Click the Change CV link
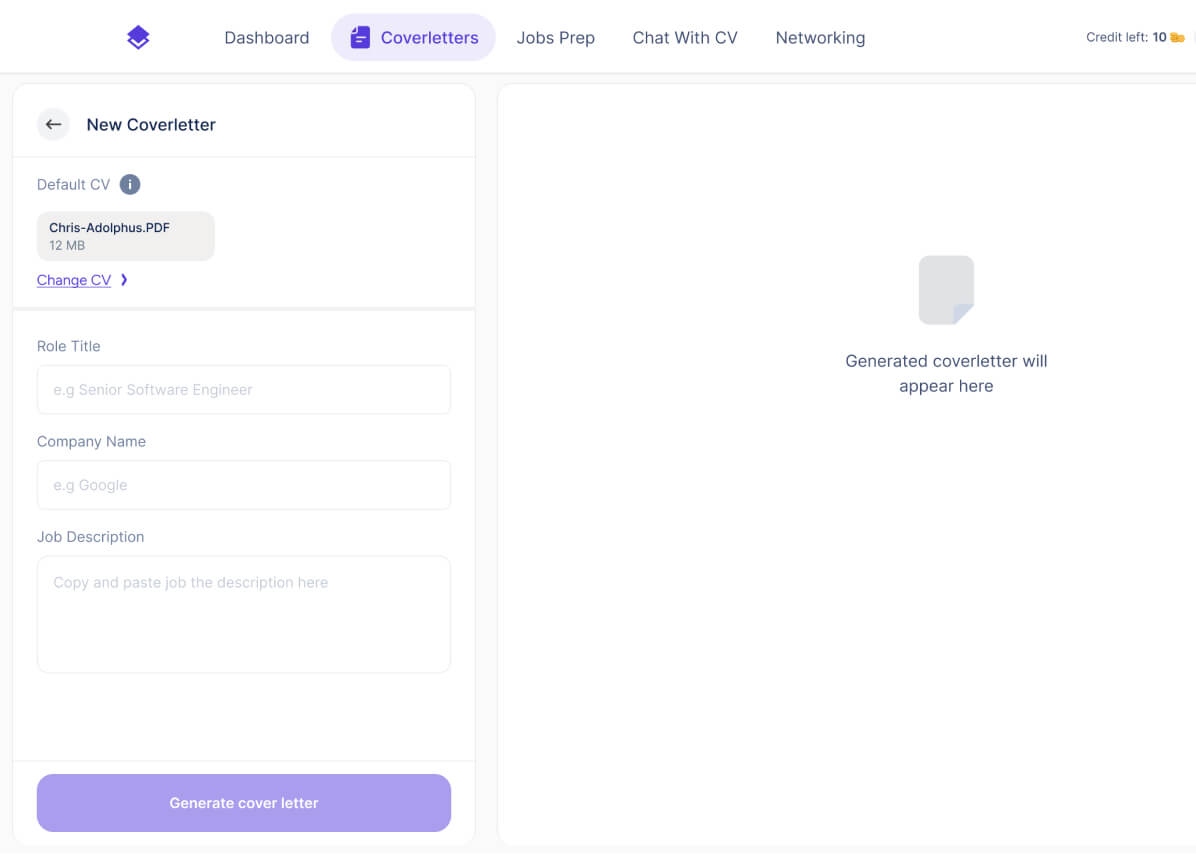 [74, 280]
